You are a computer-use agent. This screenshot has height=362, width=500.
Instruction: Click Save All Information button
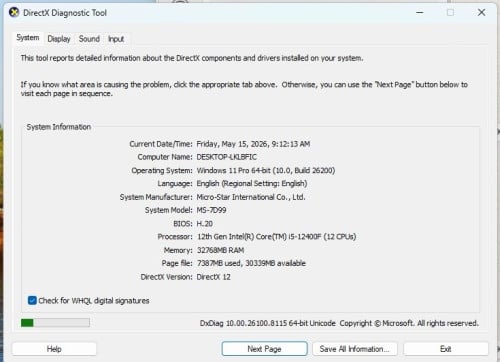tap(355, 349)
